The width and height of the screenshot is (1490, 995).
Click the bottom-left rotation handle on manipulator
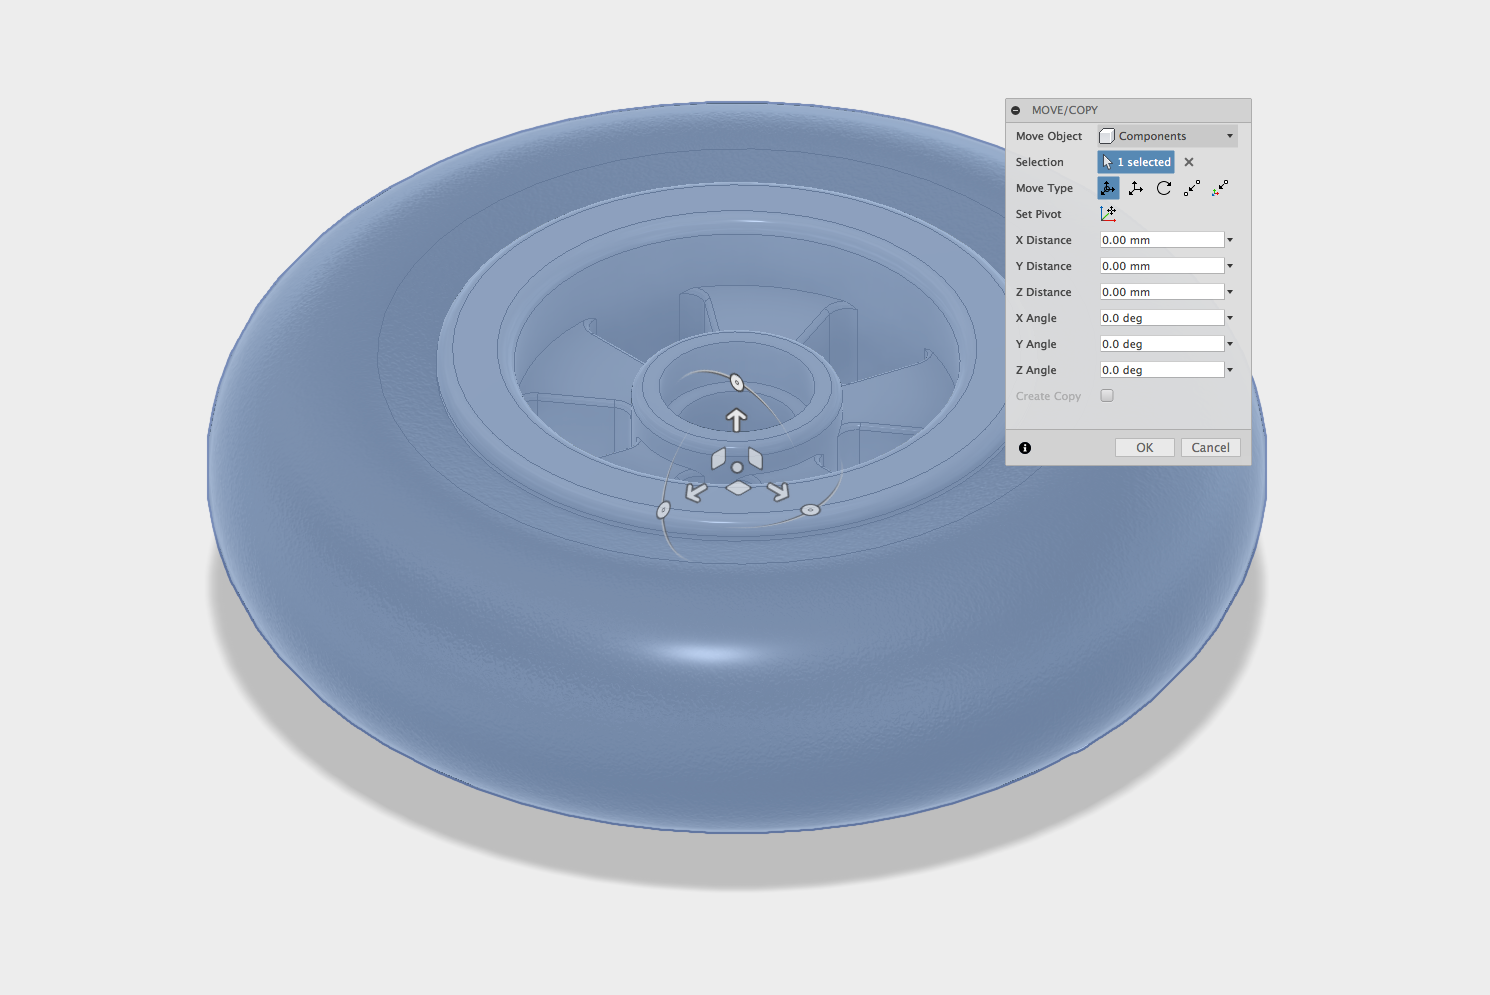tap(663, 510)
